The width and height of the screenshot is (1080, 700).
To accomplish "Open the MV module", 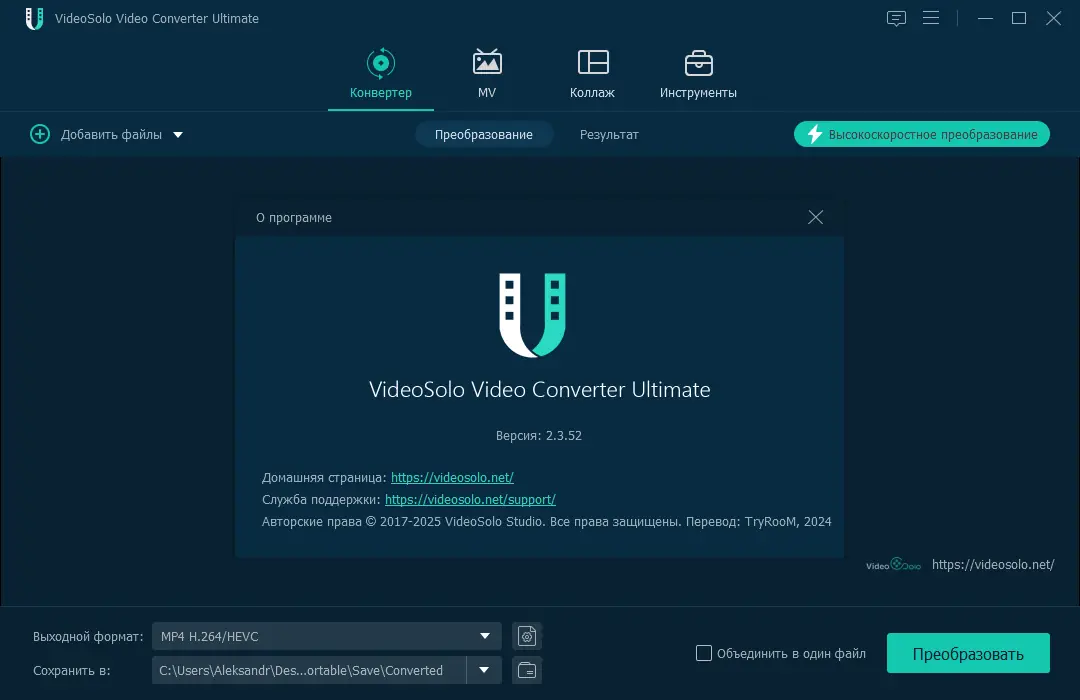I will (486, 63).
